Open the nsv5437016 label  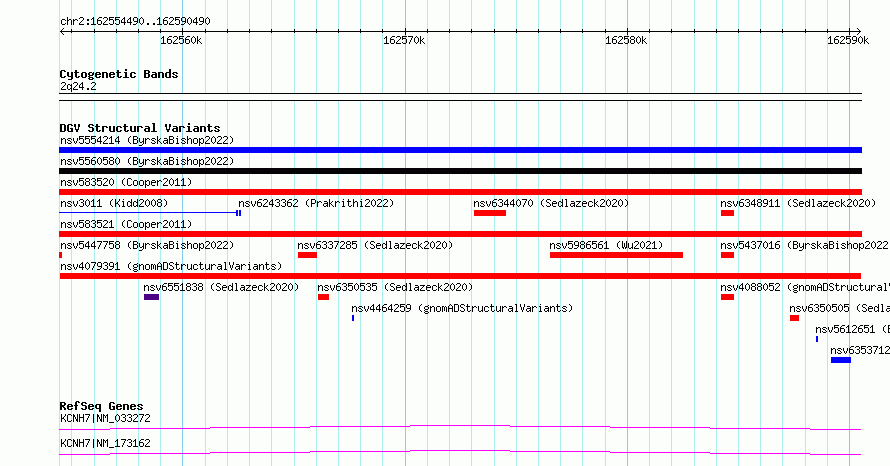tap(805, 245)
